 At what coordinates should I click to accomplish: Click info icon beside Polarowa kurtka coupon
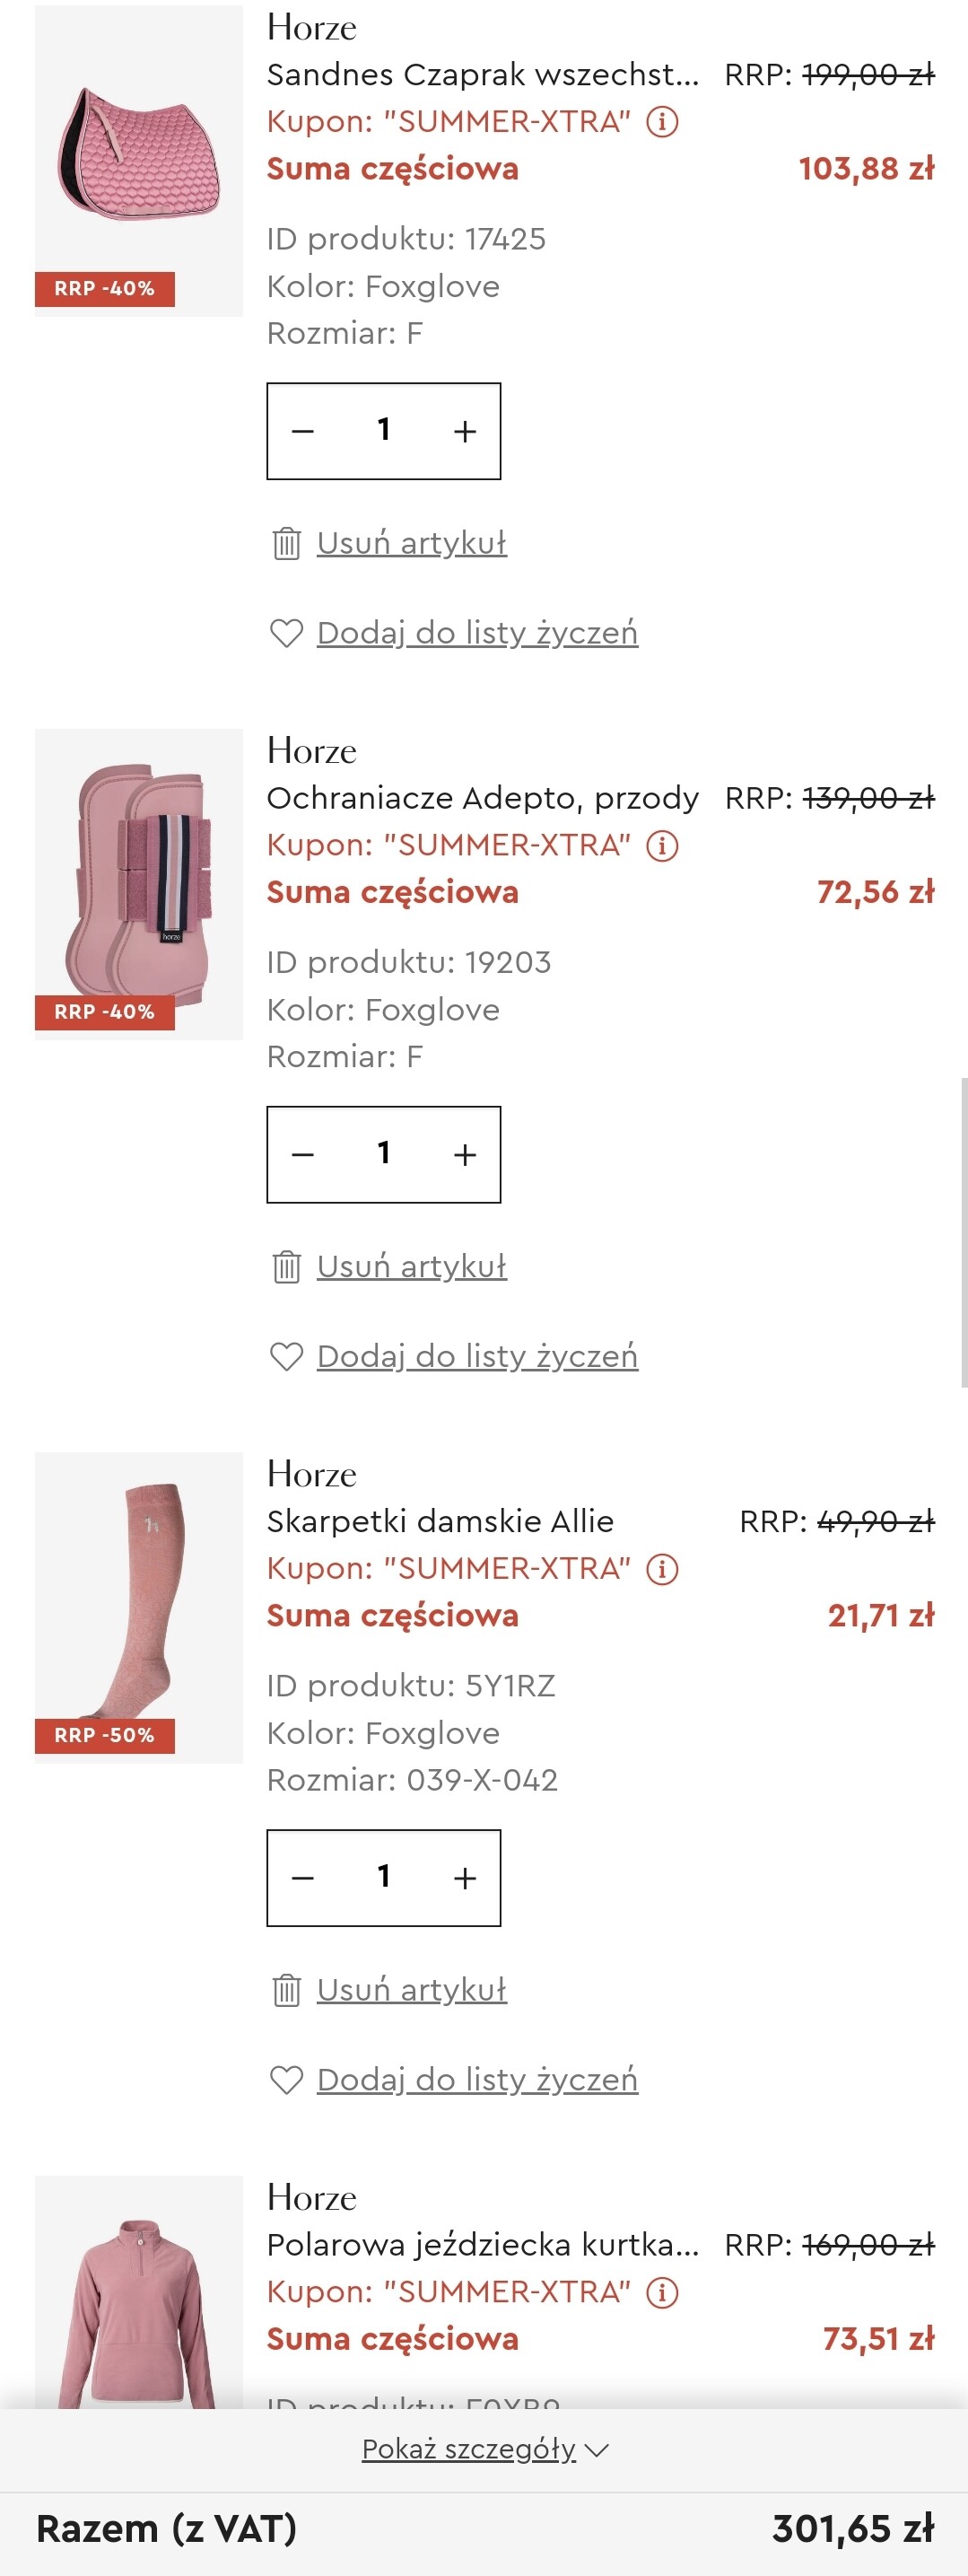tap(662, 2292)
